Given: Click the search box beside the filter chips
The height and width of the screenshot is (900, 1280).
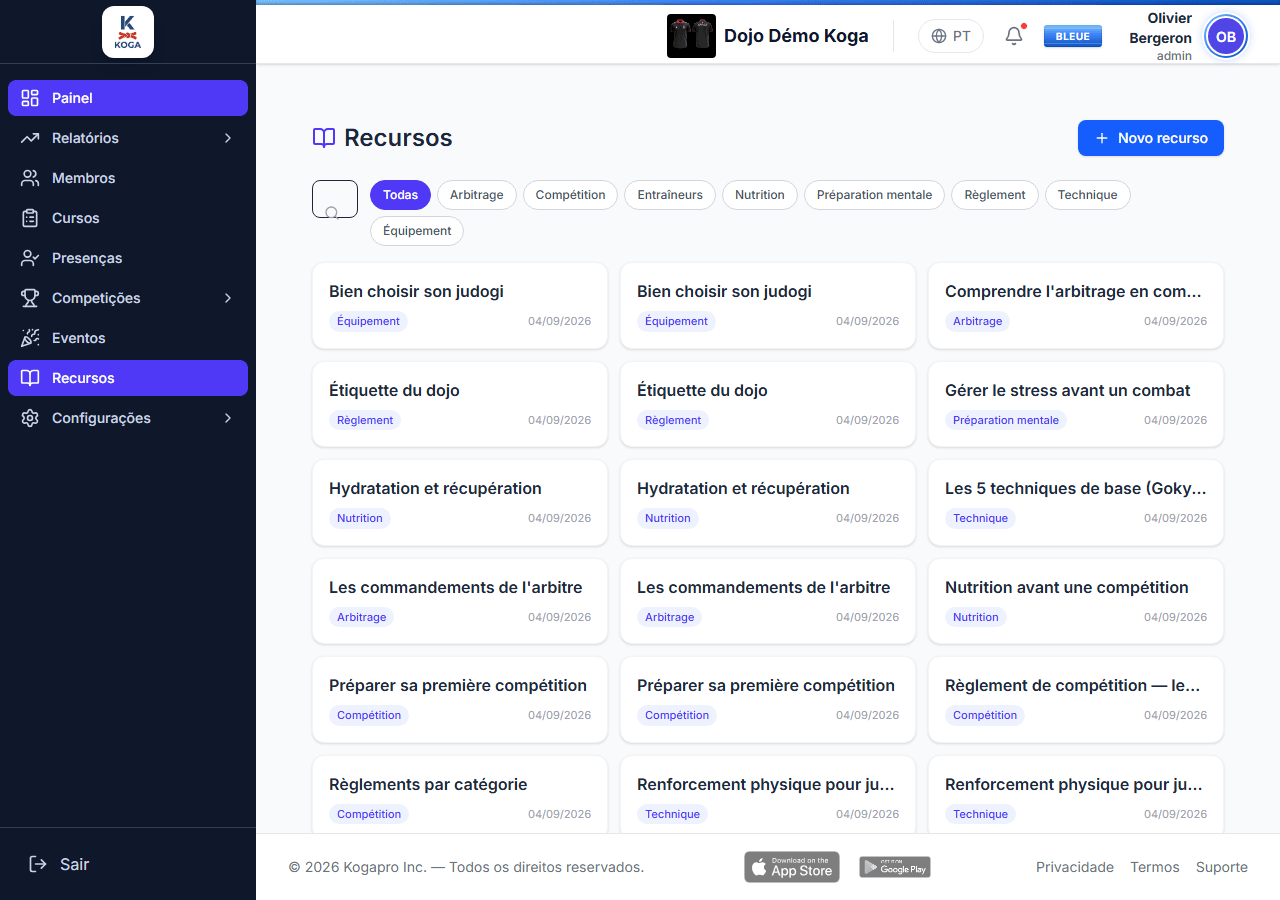Looking at the screenshot, I should (x=335, y=199).
